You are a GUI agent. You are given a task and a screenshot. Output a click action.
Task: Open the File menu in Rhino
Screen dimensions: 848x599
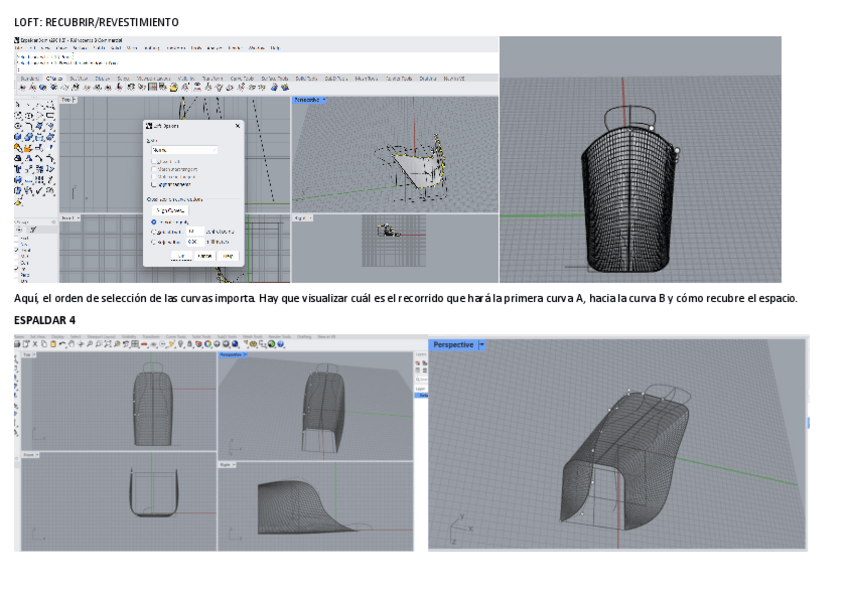(19, 47)
